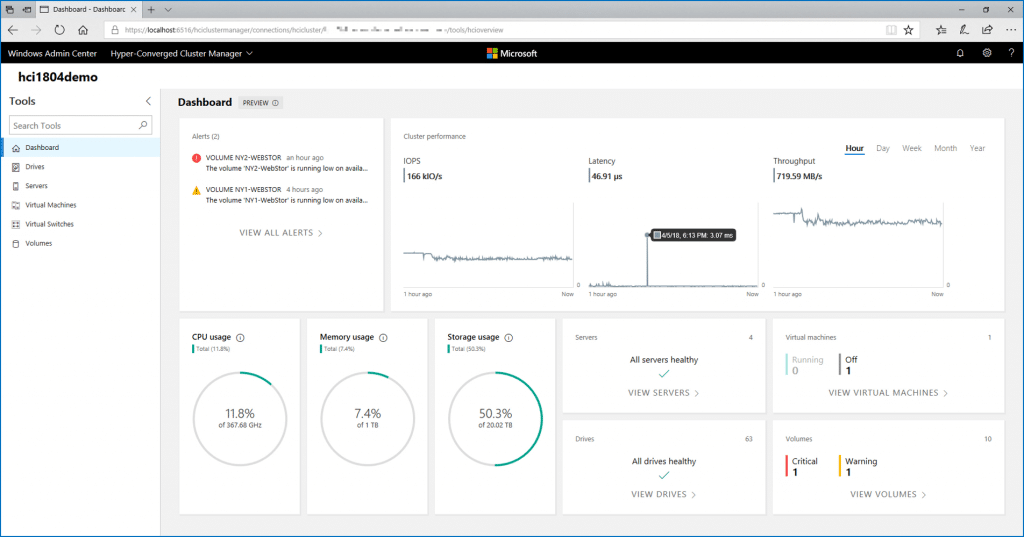
Task: Select the Year time range tab
Action: (x=977, y=148)
